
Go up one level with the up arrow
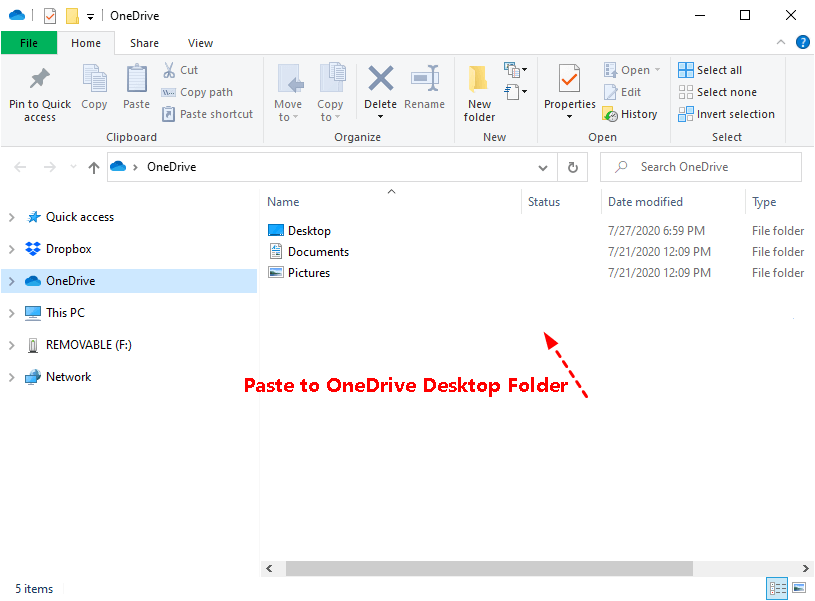(94, 167)
